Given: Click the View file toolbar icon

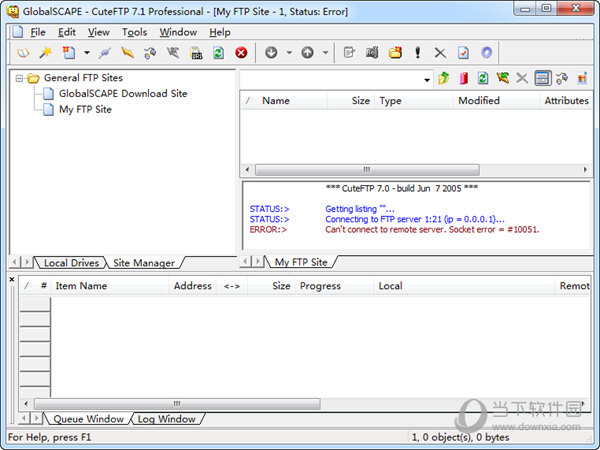Looking at the screenshot, I should tap(372, 52).
